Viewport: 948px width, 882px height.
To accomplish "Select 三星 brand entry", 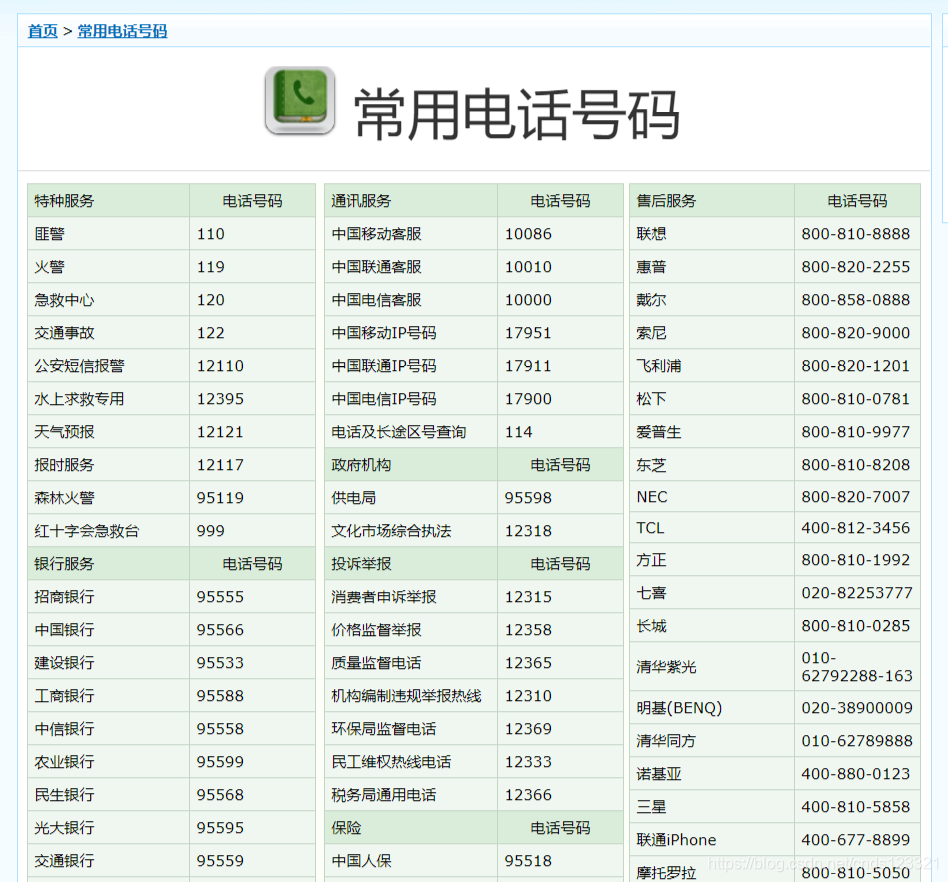I will click(x=651, y=807).
